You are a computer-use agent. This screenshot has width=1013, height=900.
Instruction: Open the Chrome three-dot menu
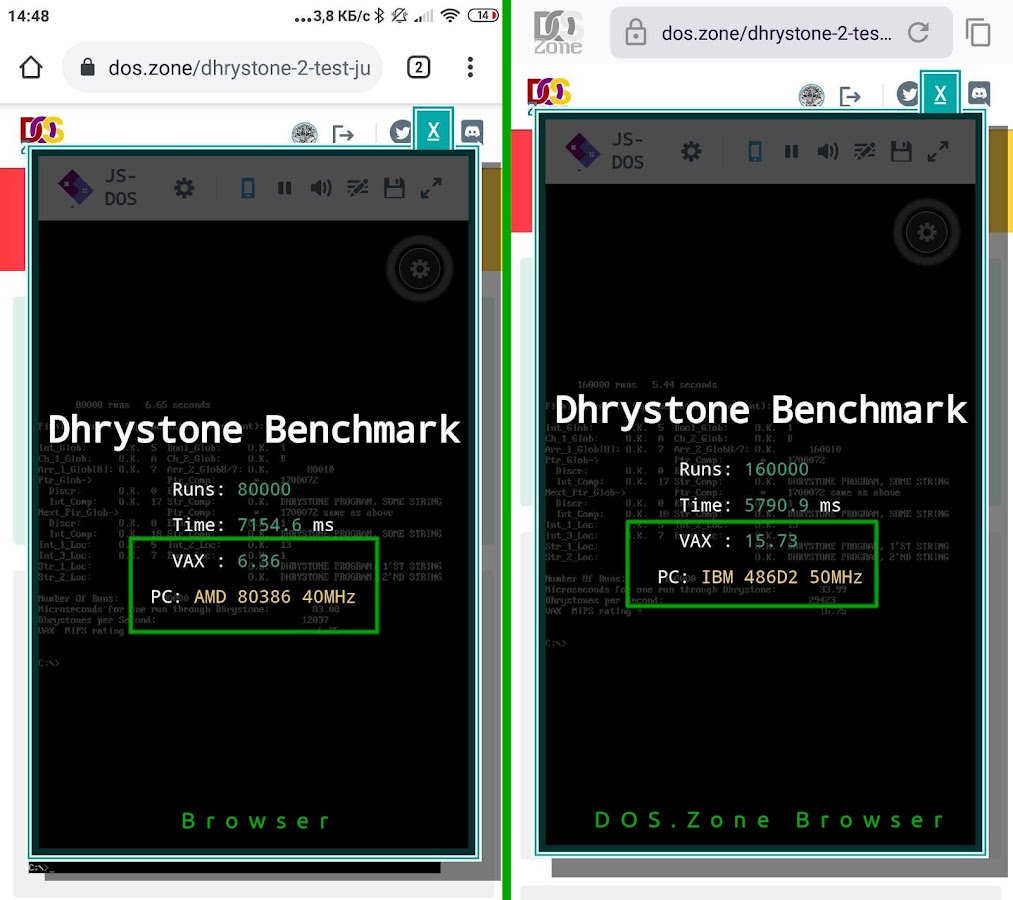470,68
